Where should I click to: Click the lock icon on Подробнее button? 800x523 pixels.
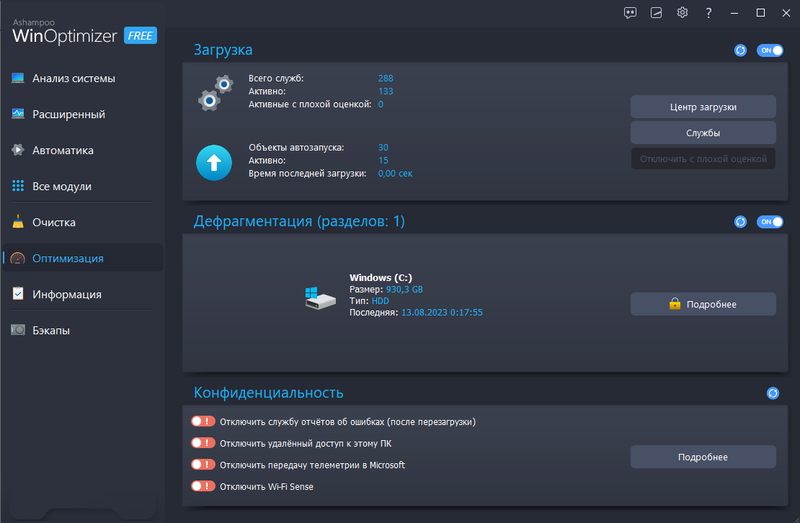[674, 304]
